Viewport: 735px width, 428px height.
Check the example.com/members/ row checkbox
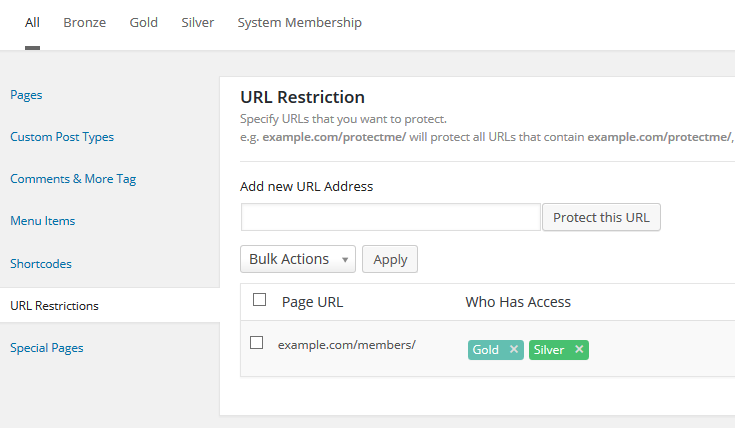tap(257, 343)
